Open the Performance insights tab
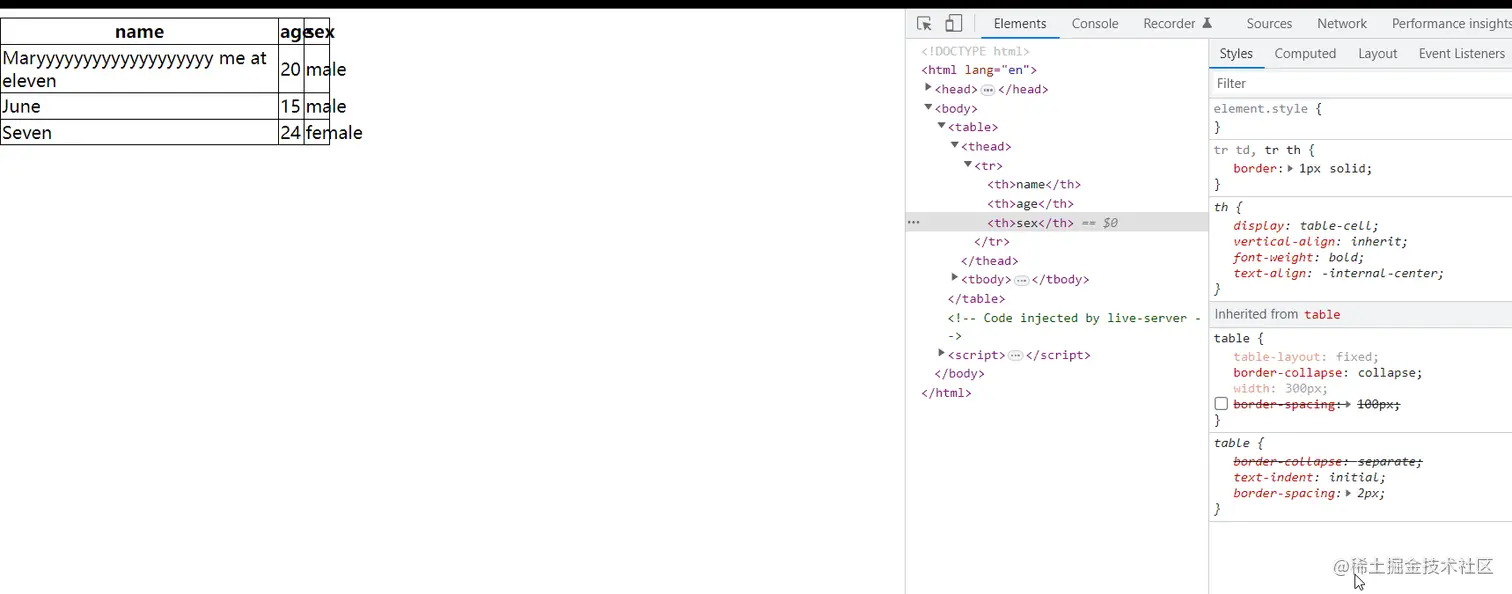The image size is (1512, 594). tap(1451, 23)
